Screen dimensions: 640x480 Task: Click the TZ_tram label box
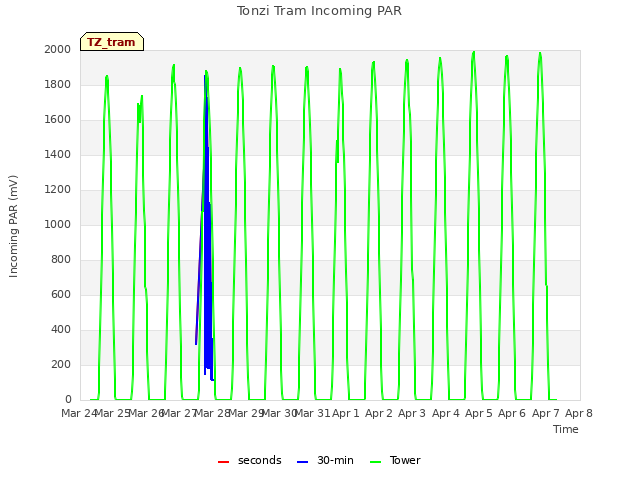pyautogui.click(x=112, y=42)
